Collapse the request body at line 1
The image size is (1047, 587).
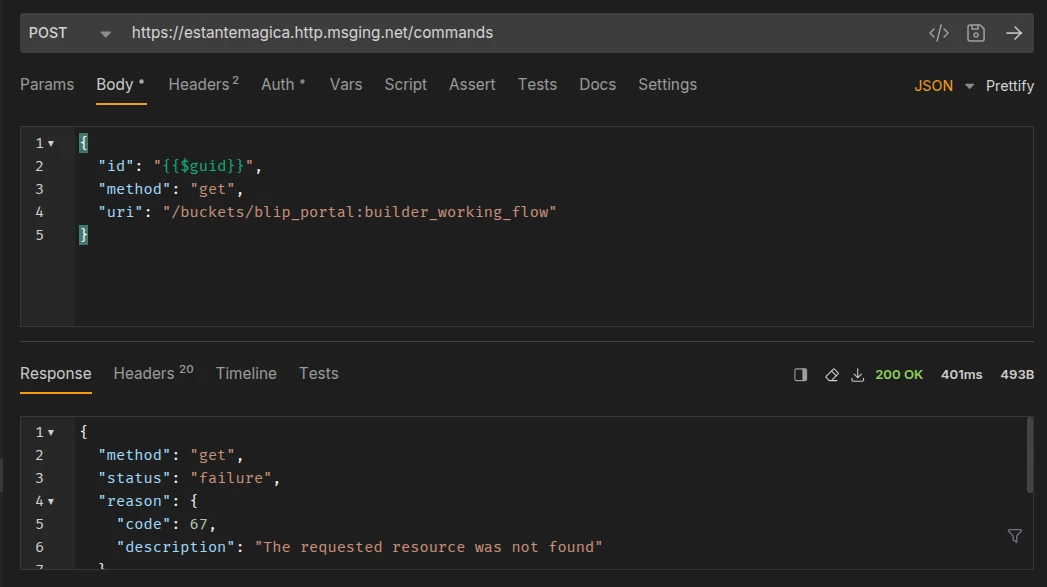(x=51, y=144)
